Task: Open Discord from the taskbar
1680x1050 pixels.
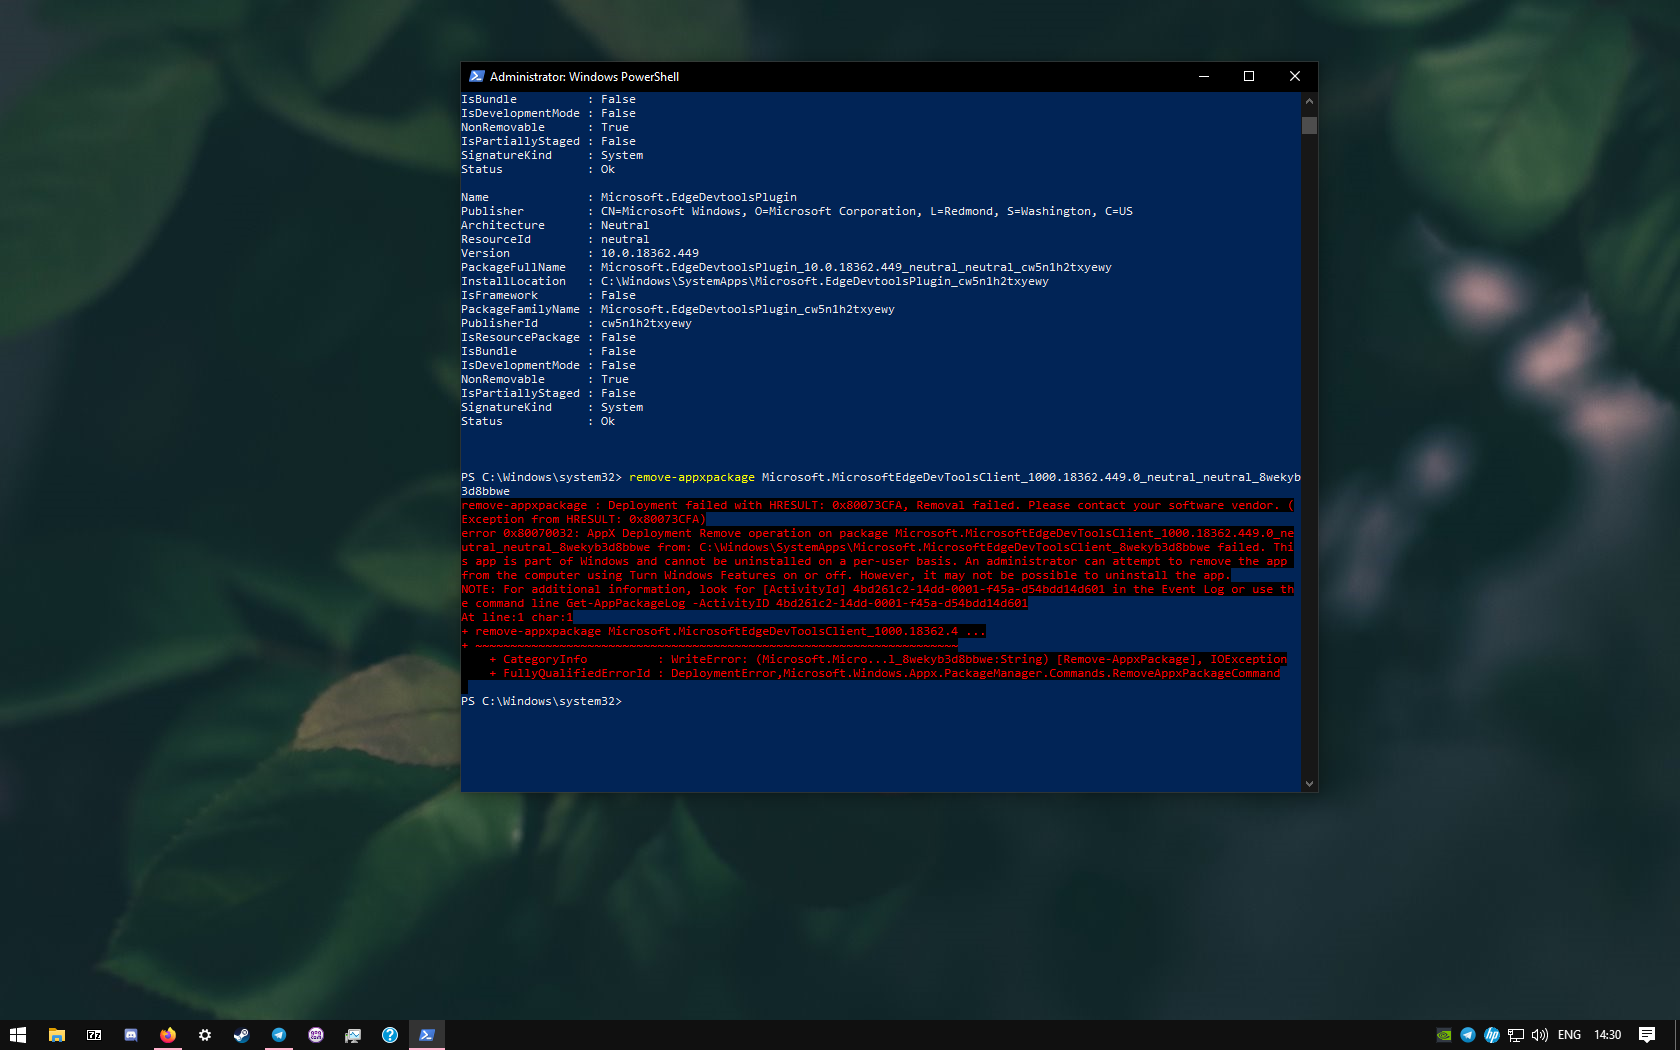Action: click(131, 1035)
